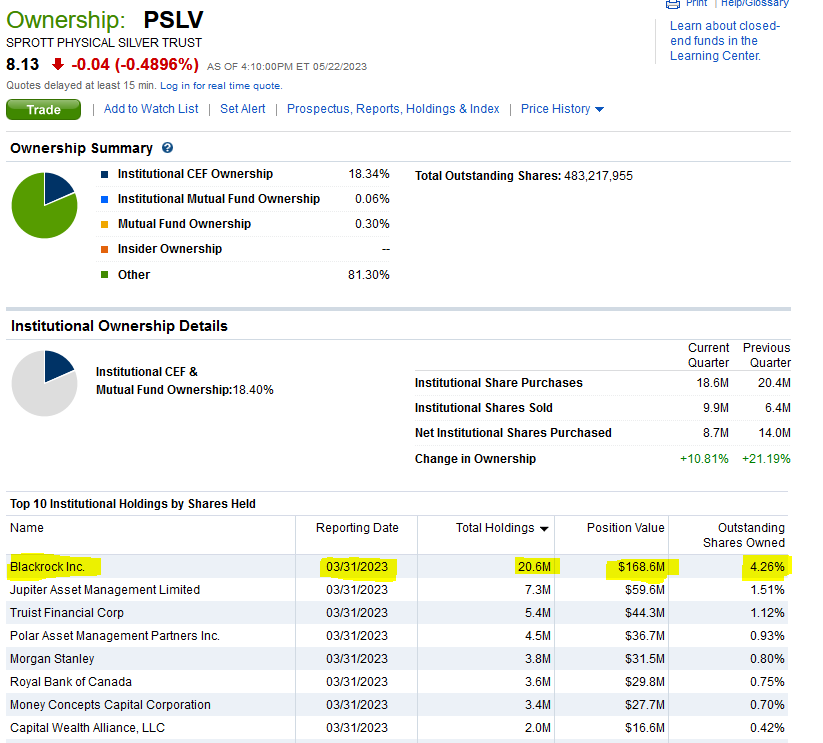Click the 18.34% Institutional CEF Ownership value

point(369,174)
